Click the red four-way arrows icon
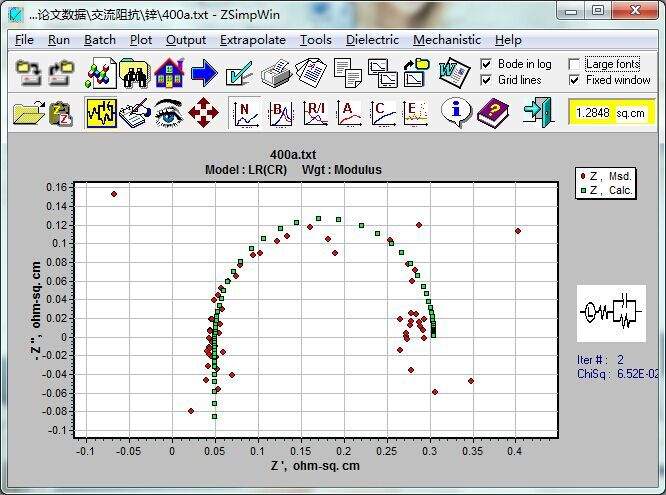The width and height of the screenshot is (666, 495). [x=203, y=113]
